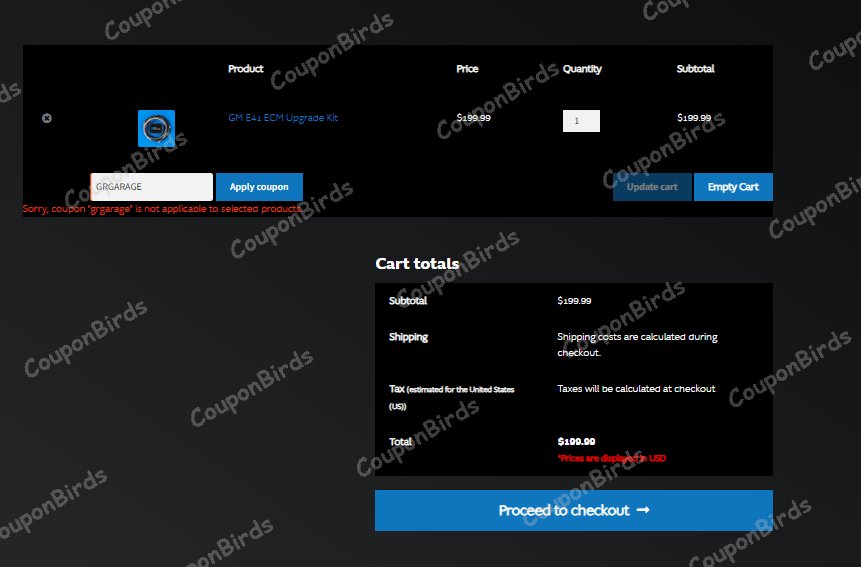Open the GM E41 ECM Upgrade Kit link
Image resolution: width=861 pixels, height=567 pixels.
click(283, 118)
